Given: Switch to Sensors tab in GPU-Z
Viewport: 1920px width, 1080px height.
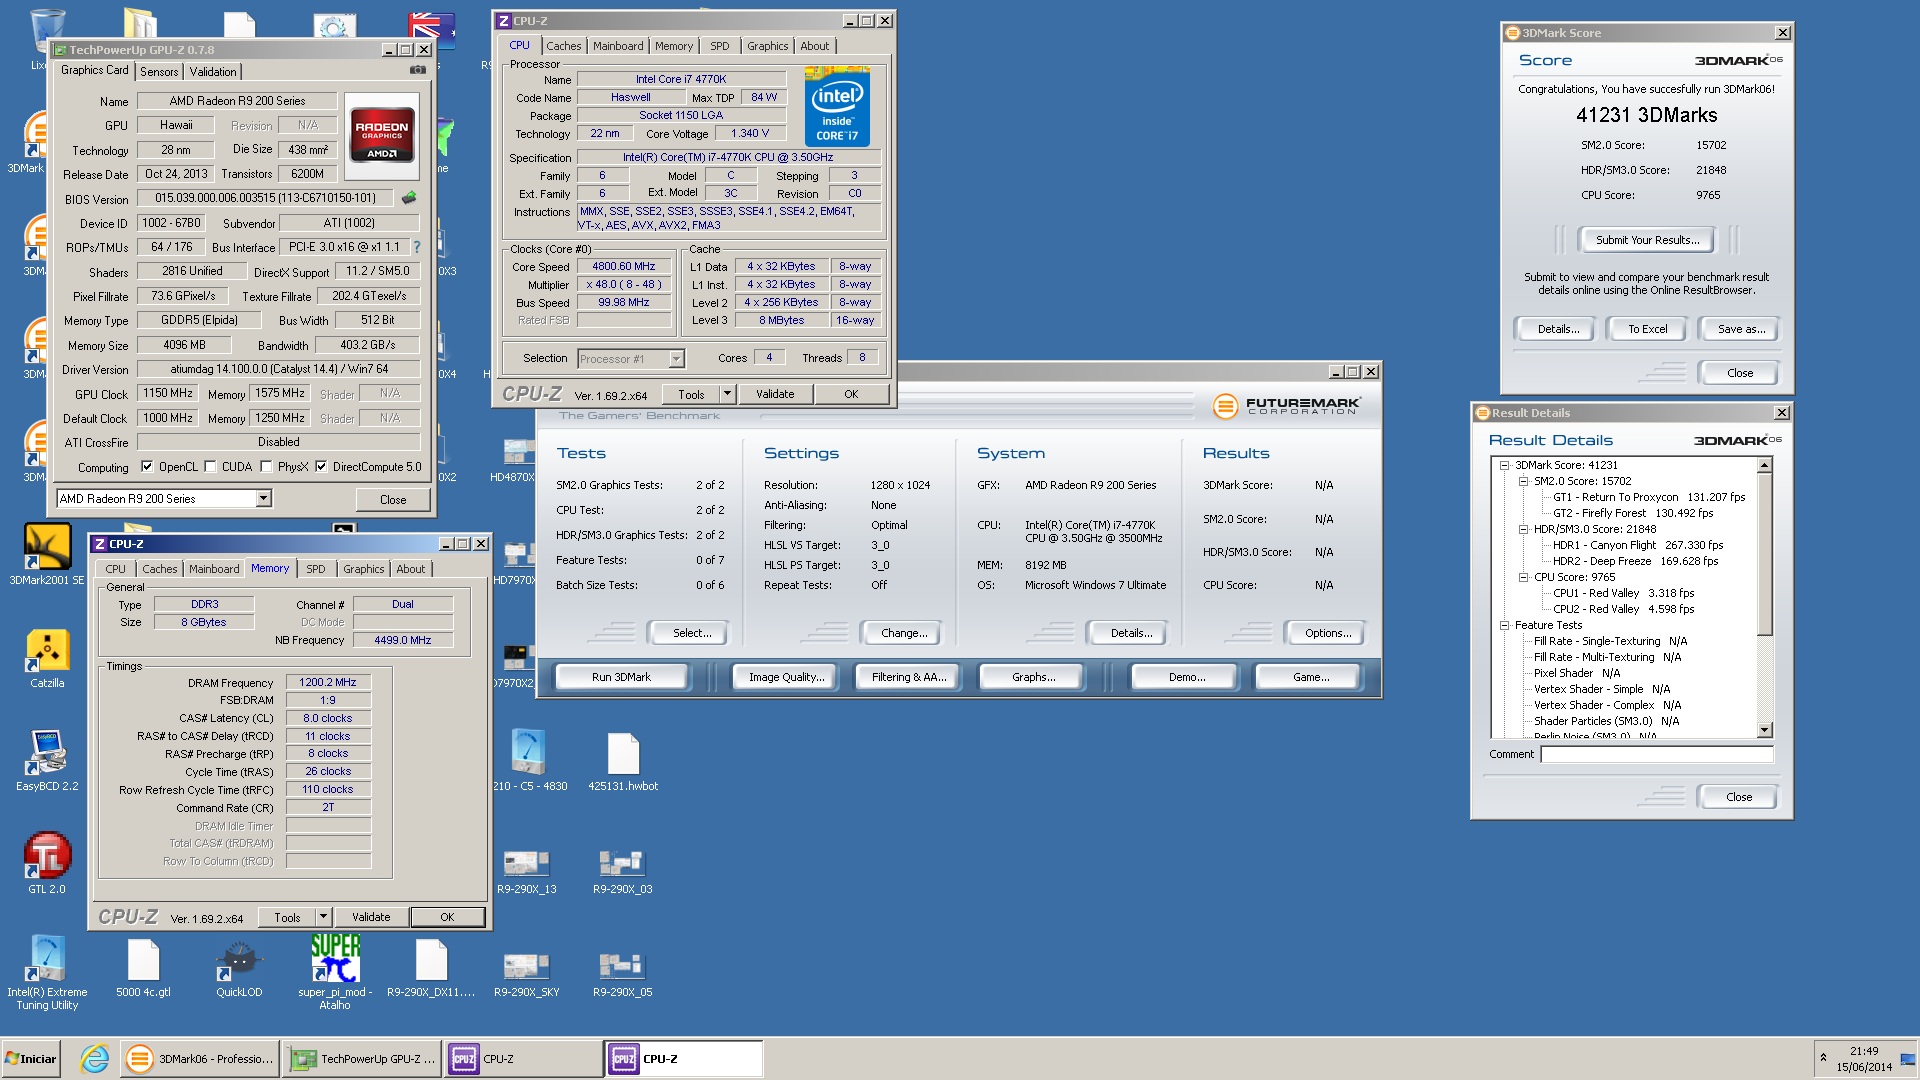Looking at the screenshot, I should click(x=159, y=71).
